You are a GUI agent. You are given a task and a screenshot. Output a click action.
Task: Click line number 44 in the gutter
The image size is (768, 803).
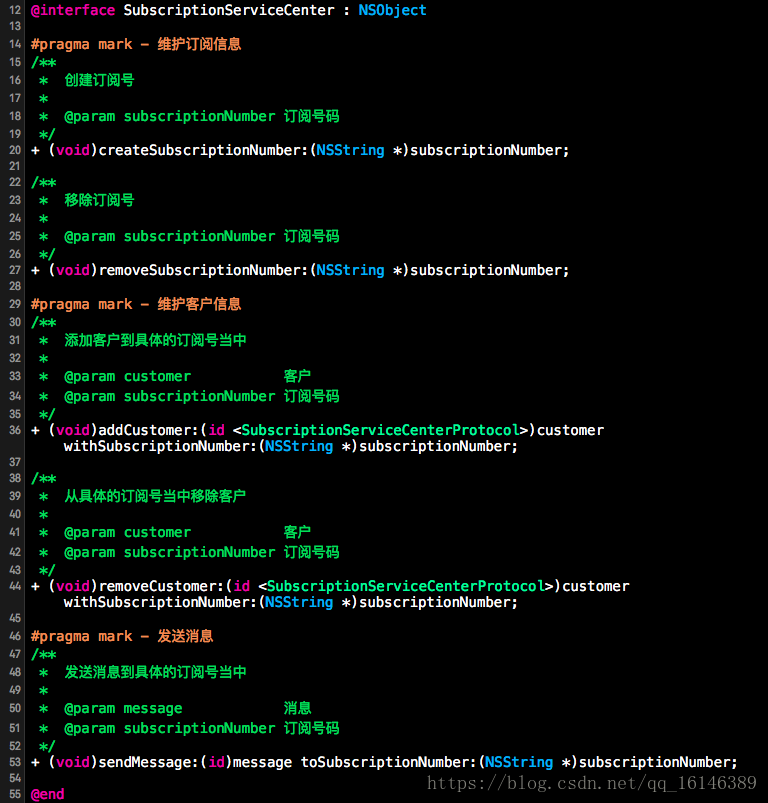click(15, 586)
